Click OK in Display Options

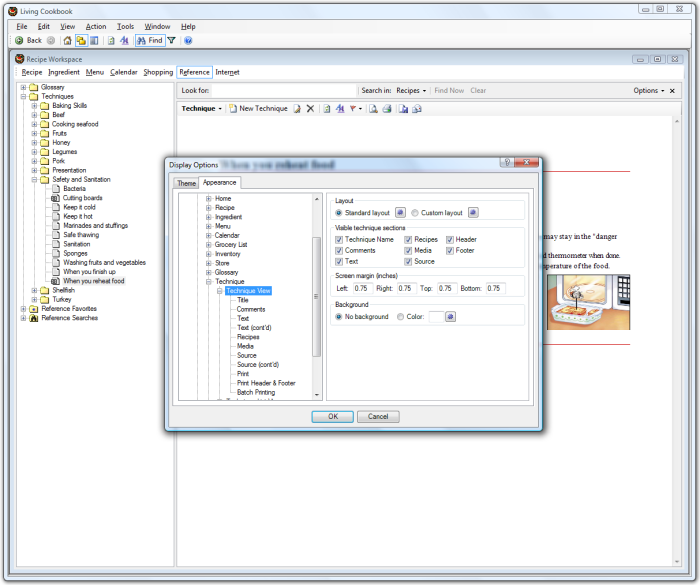pyautogui.click(x=333, y=417)
